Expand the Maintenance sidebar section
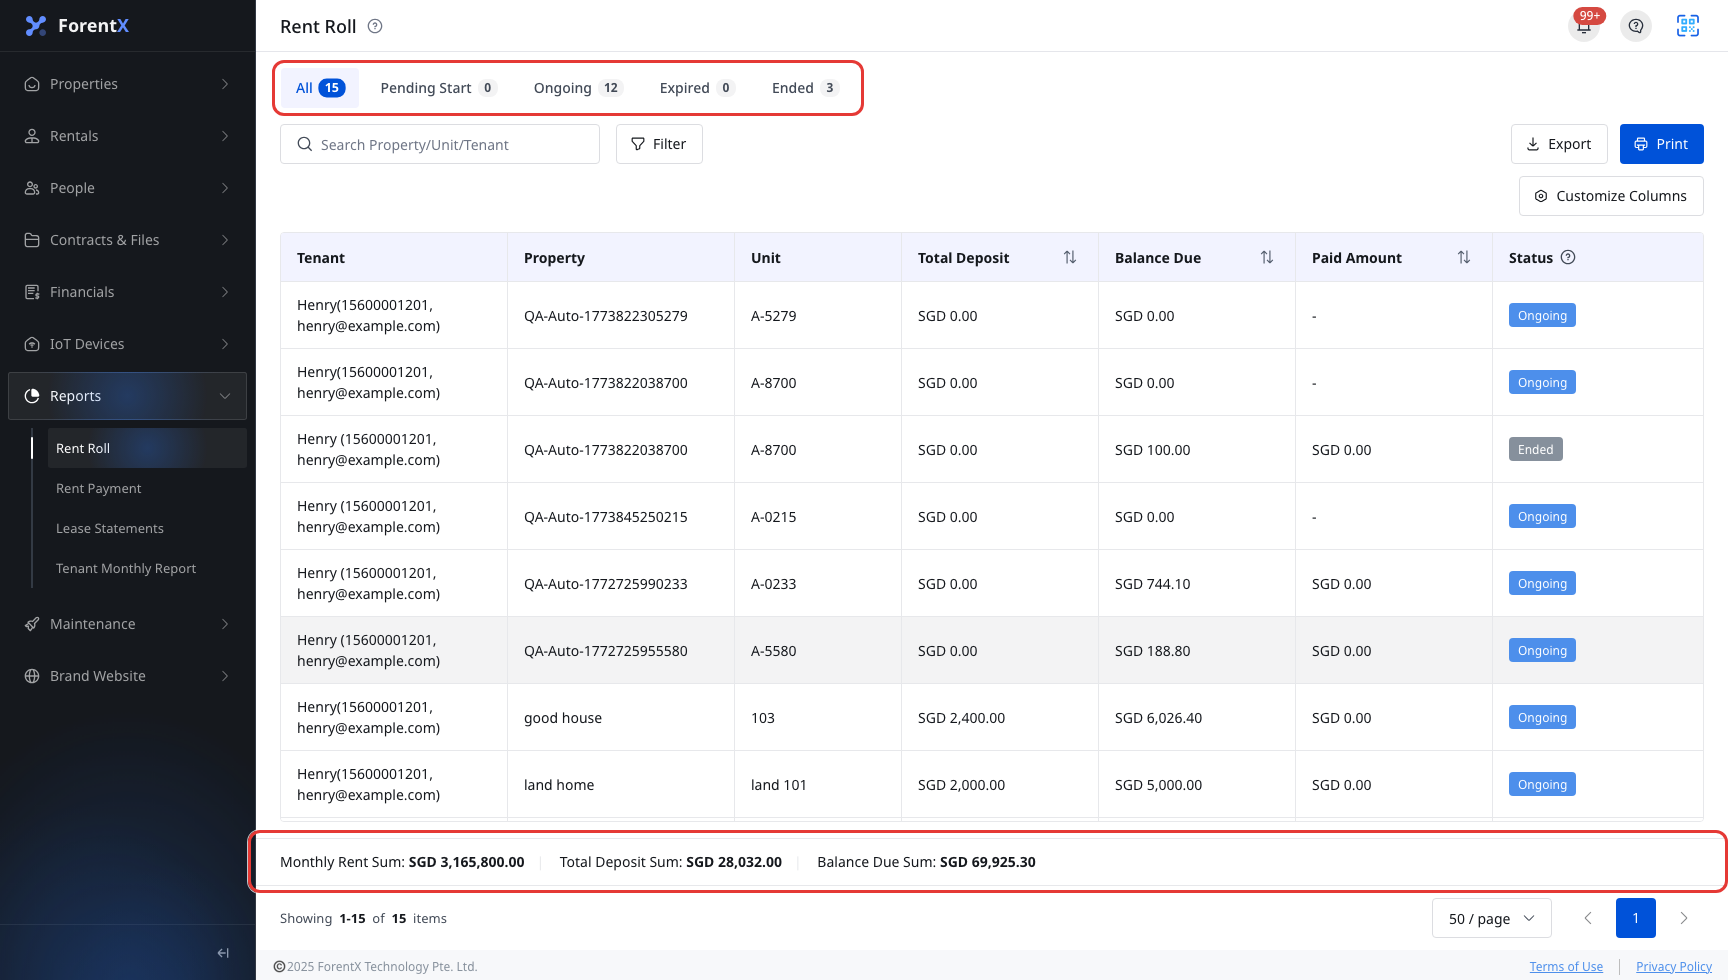The height and width of the screenshot is (980, 1728). coord(127,624)
